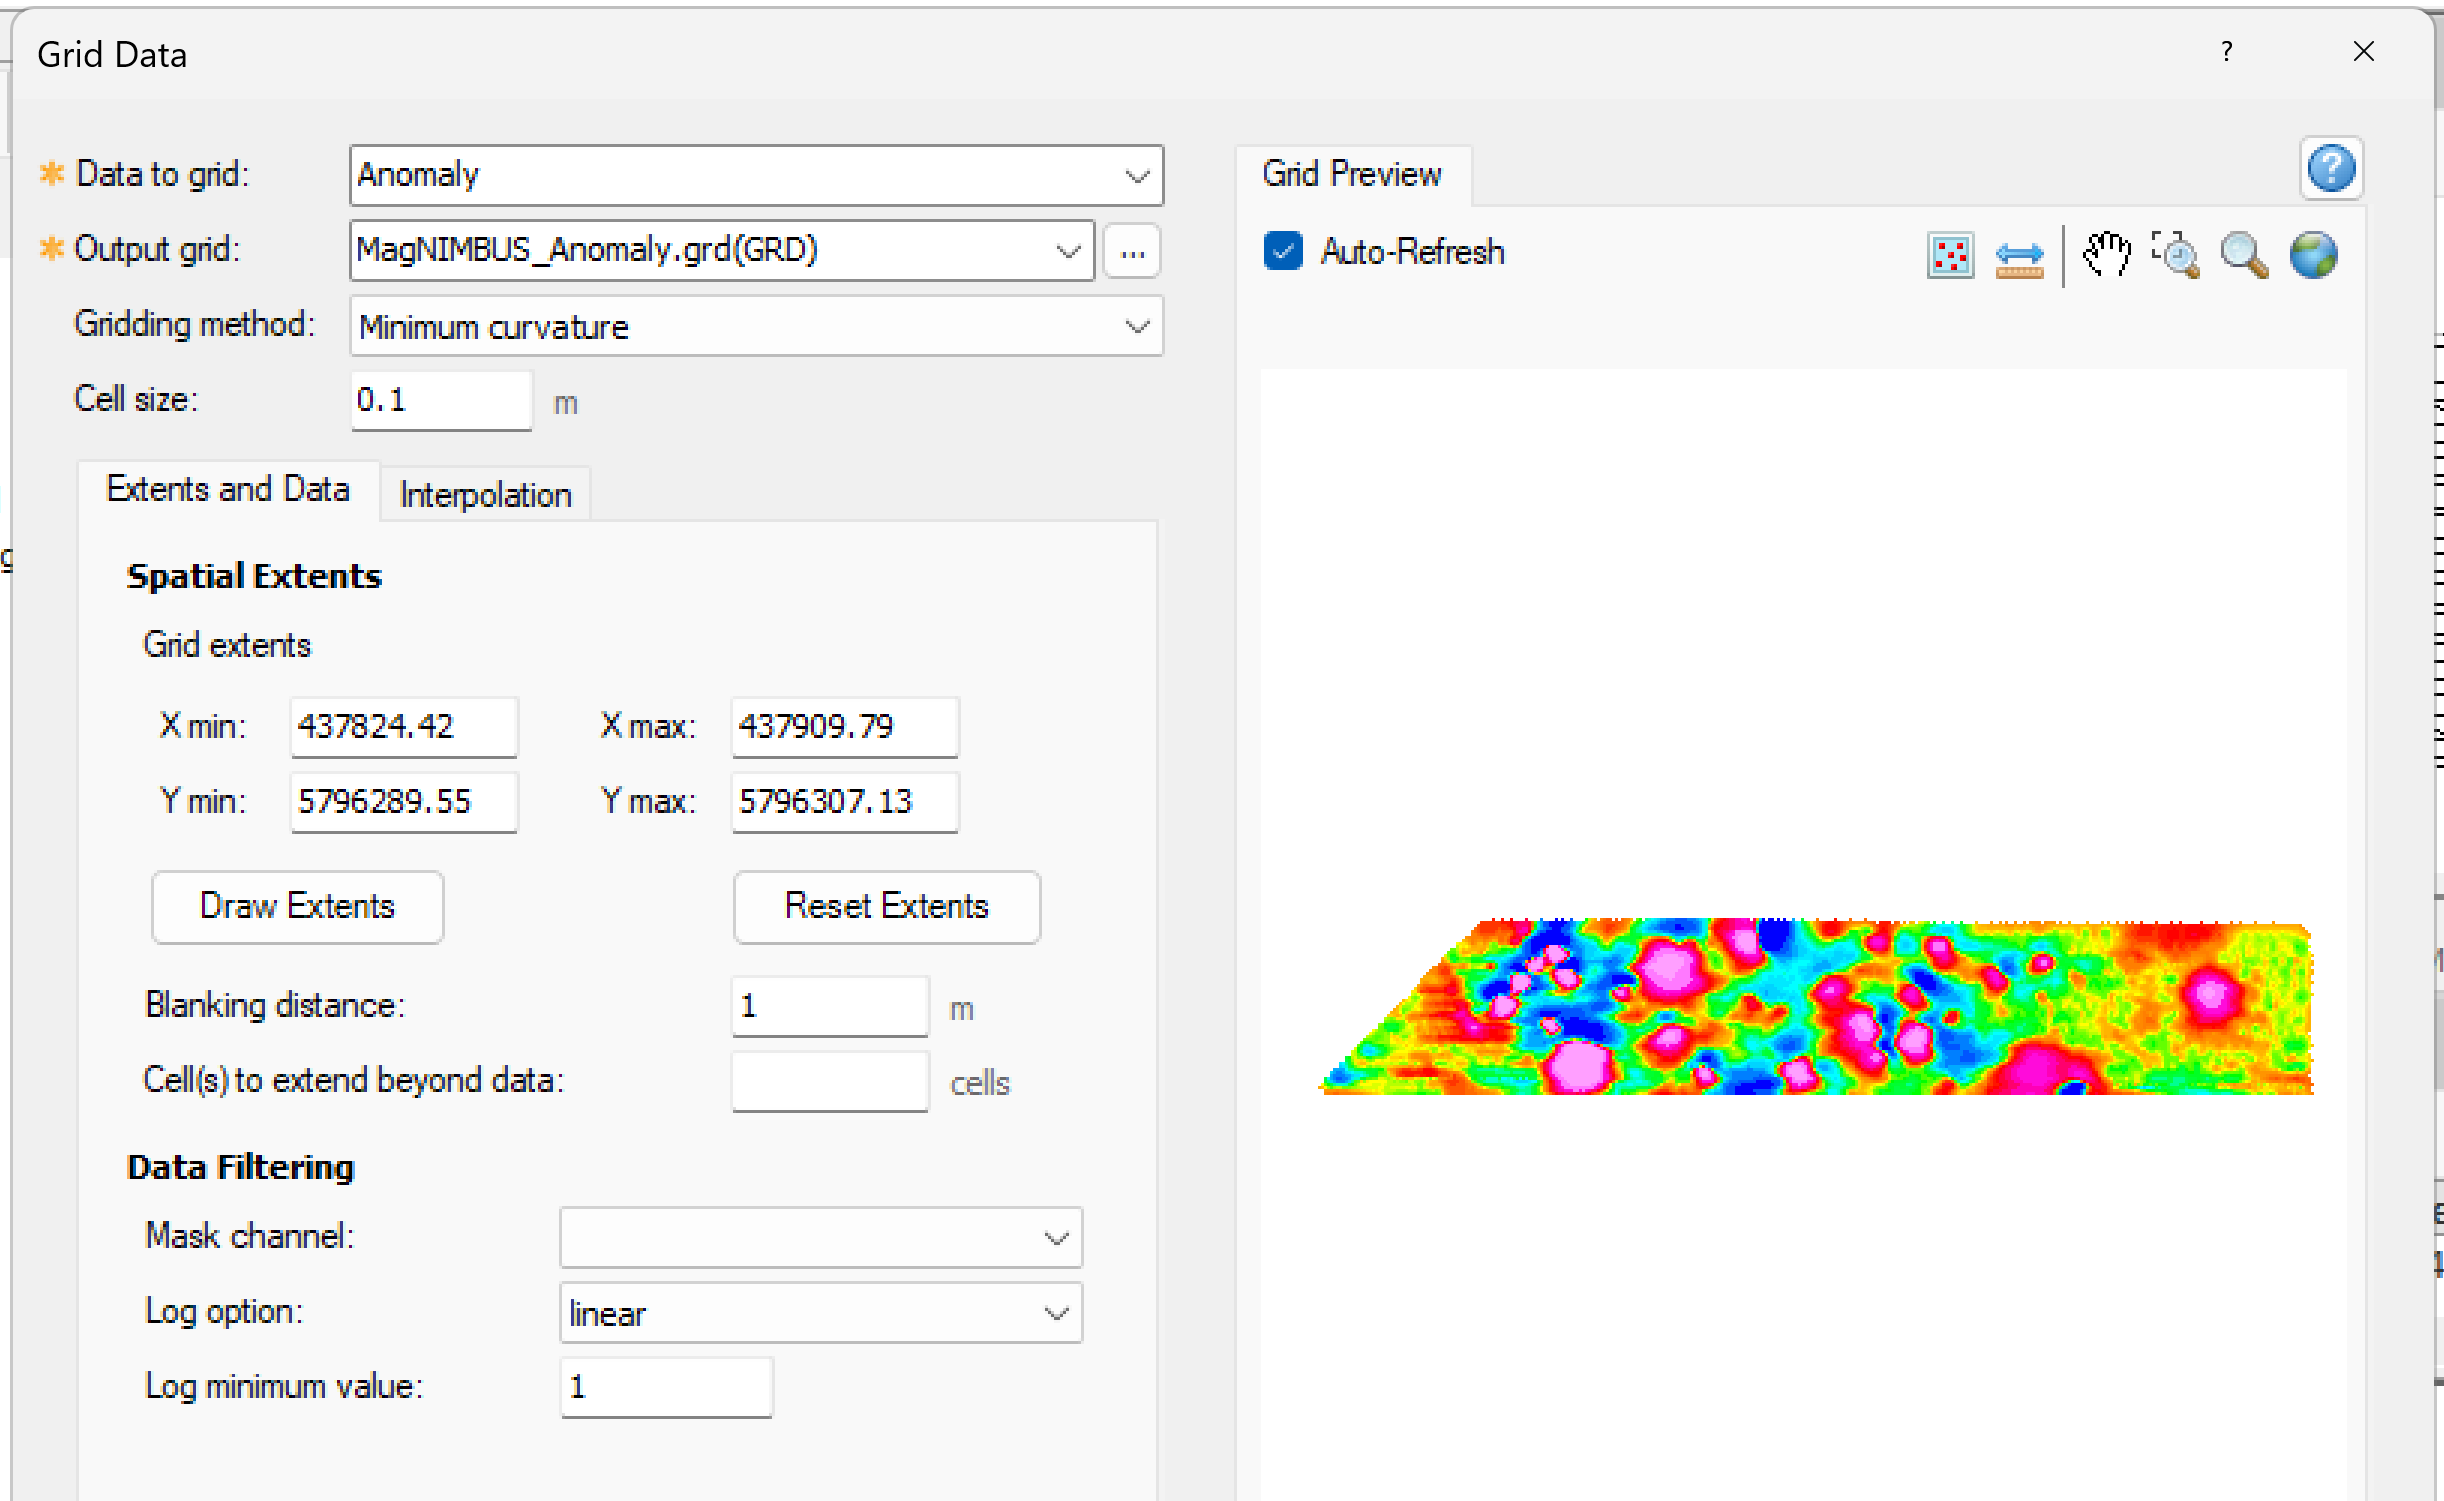Open contextual help via blue question mark icon
This screenshot has width=2444, height=1501.
click(2330, 169)
